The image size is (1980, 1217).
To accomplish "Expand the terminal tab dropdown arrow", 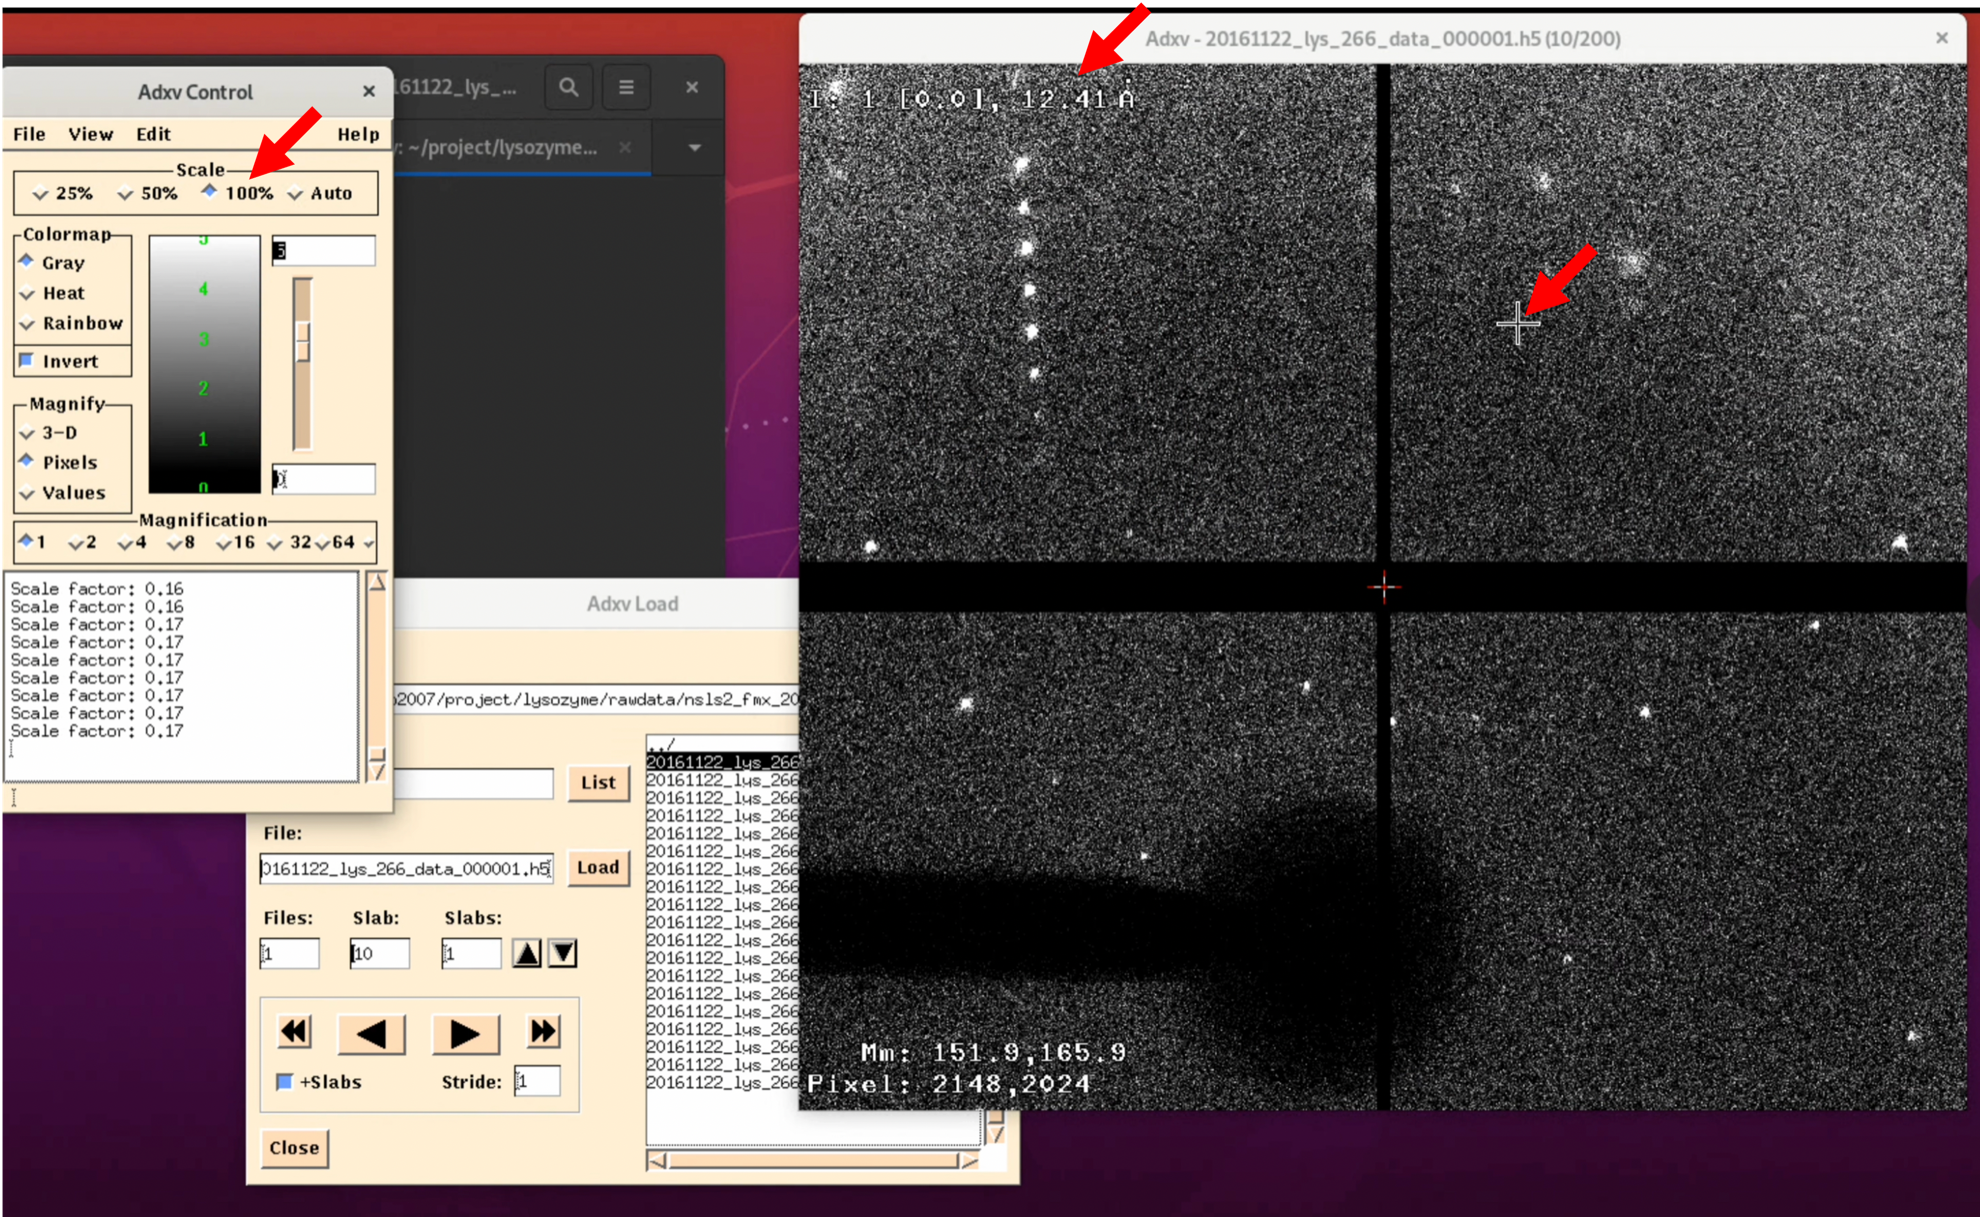I will click(x=694, y=148).
